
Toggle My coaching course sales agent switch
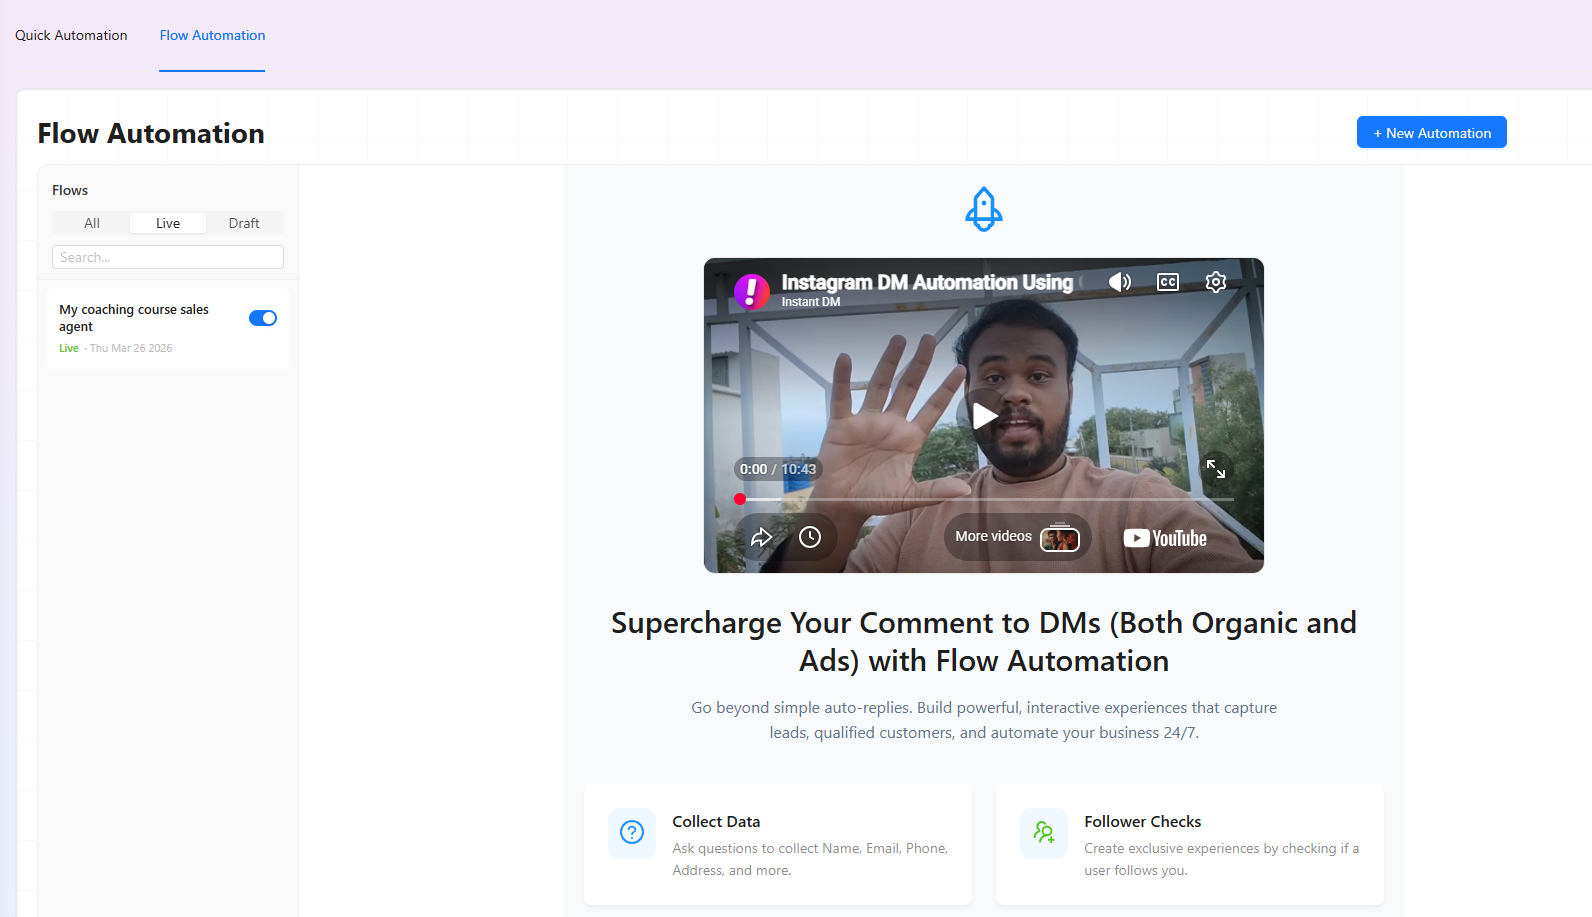[x=263, y=318]
